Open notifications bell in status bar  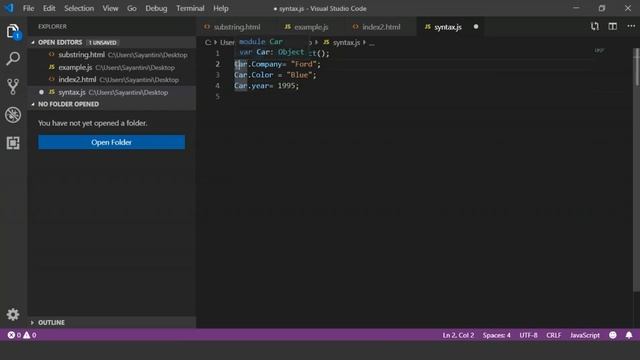tap(629, 335)
